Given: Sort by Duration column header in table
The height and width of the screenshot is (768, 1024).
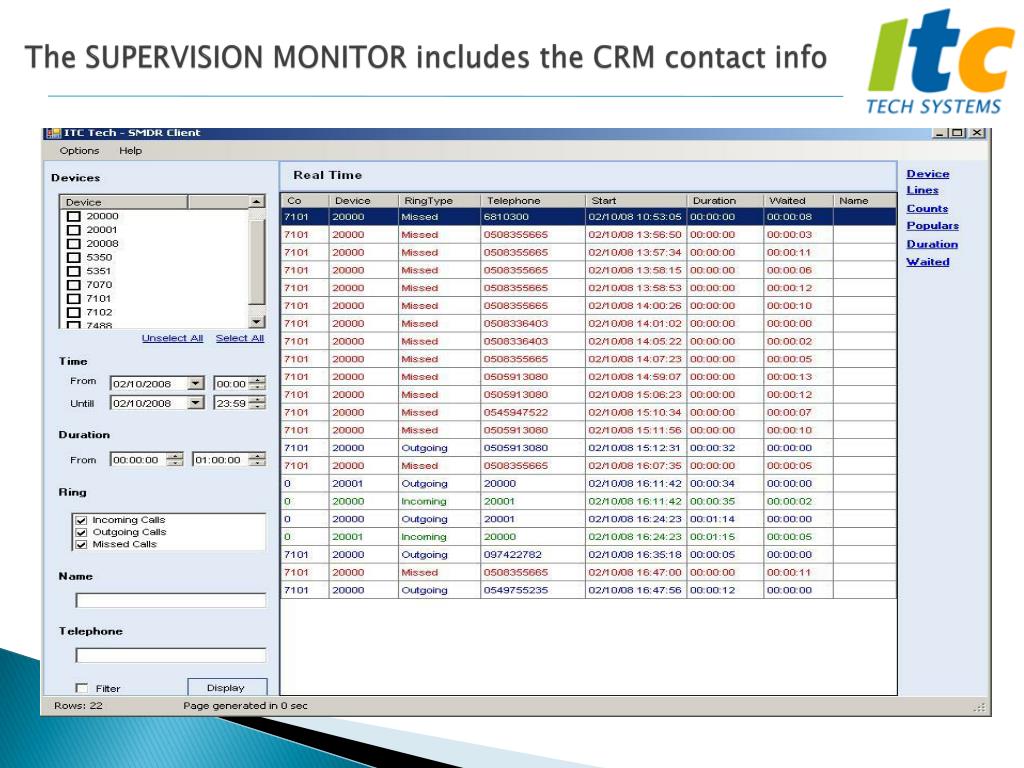Looking at the screenshot, I should pyautogui.click(x=725, y=200).
